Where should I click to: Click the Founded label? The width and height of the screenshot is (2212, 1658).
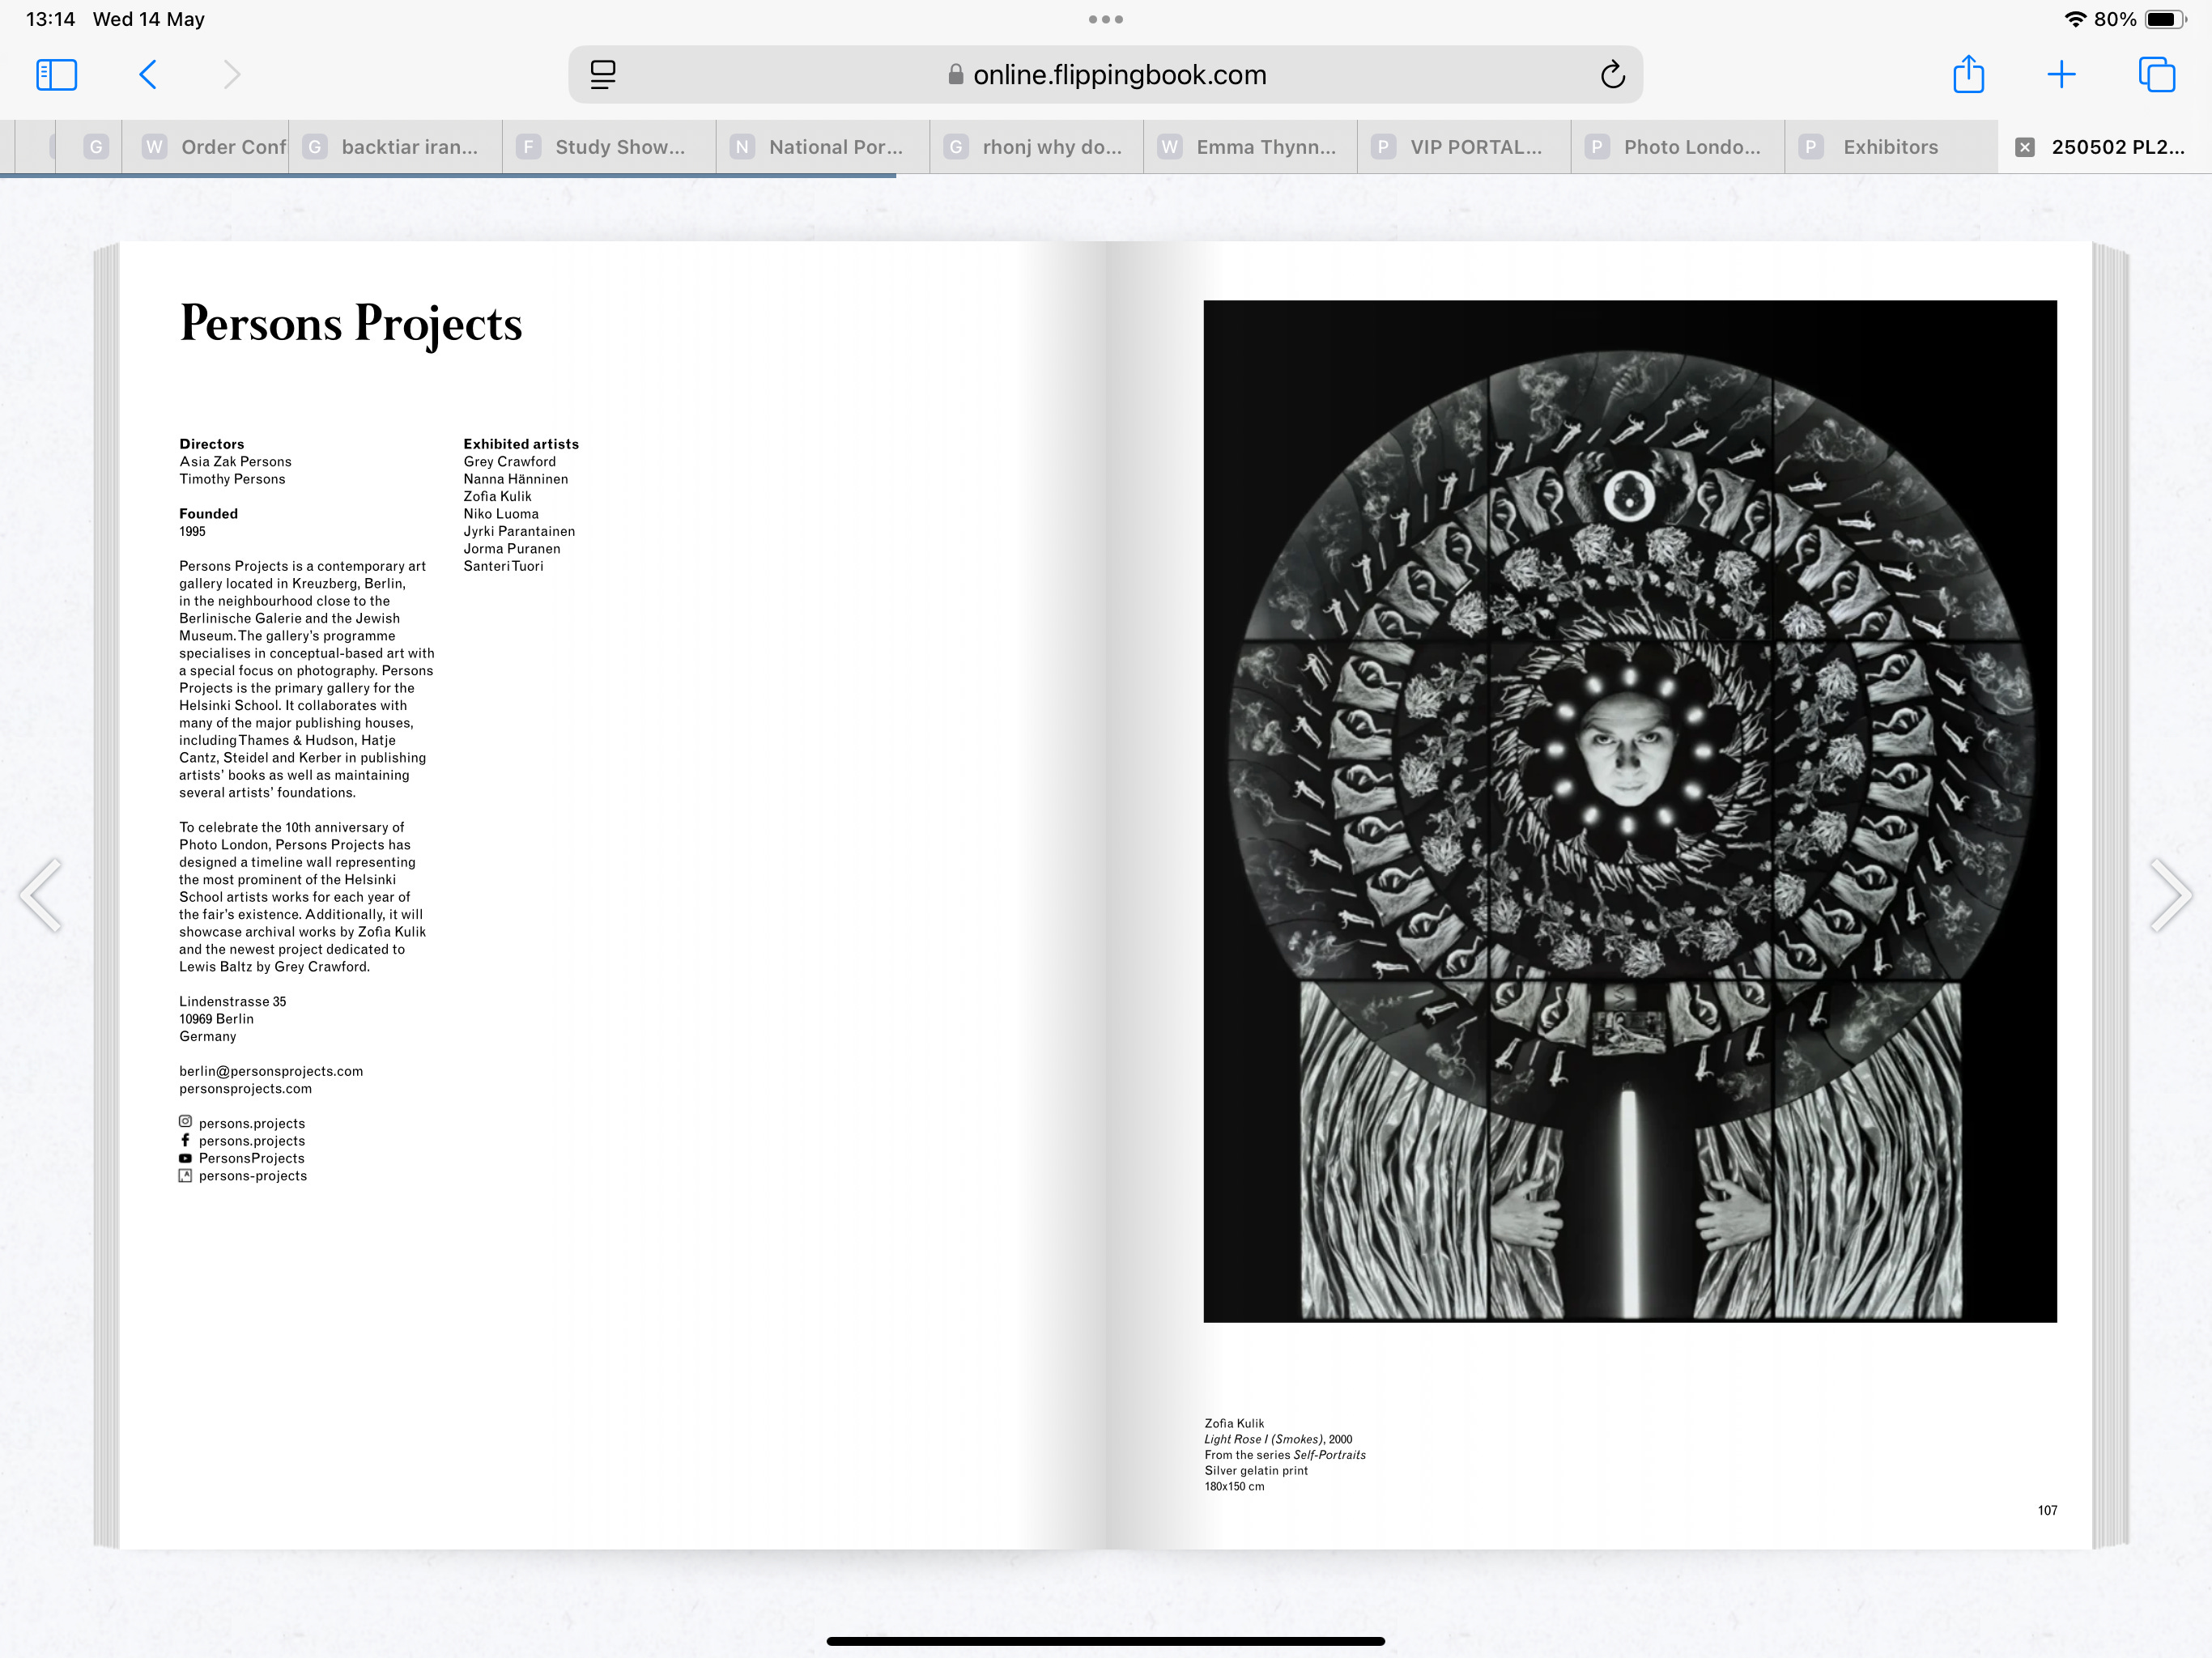click(209, 513)
